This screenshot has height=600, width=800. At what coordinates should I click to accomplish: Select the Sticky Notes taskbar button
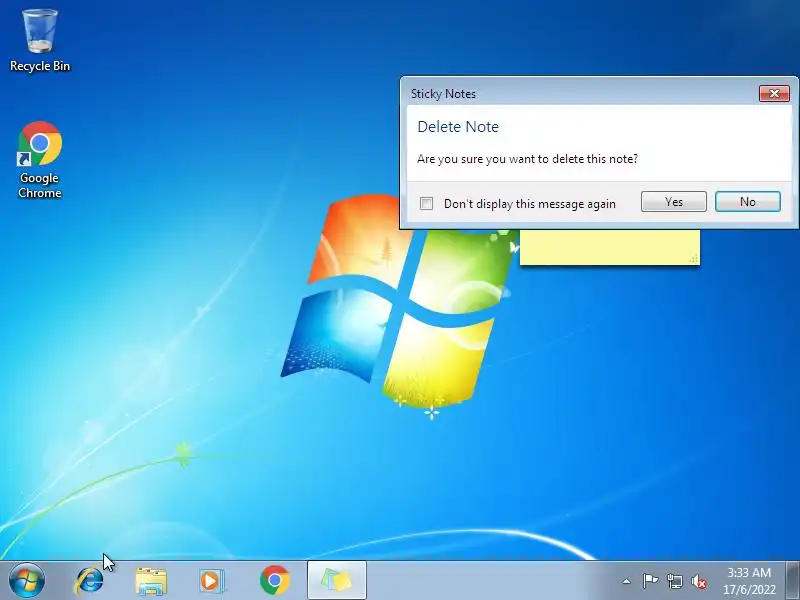point(337,580)
